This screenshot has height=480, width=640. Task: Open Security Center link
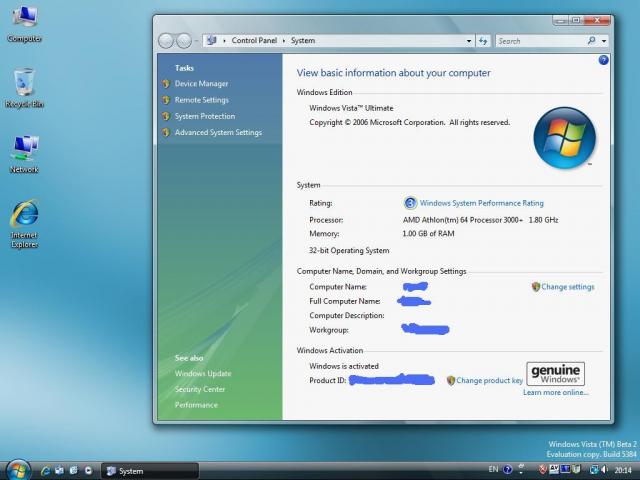[x=200, y=389]
